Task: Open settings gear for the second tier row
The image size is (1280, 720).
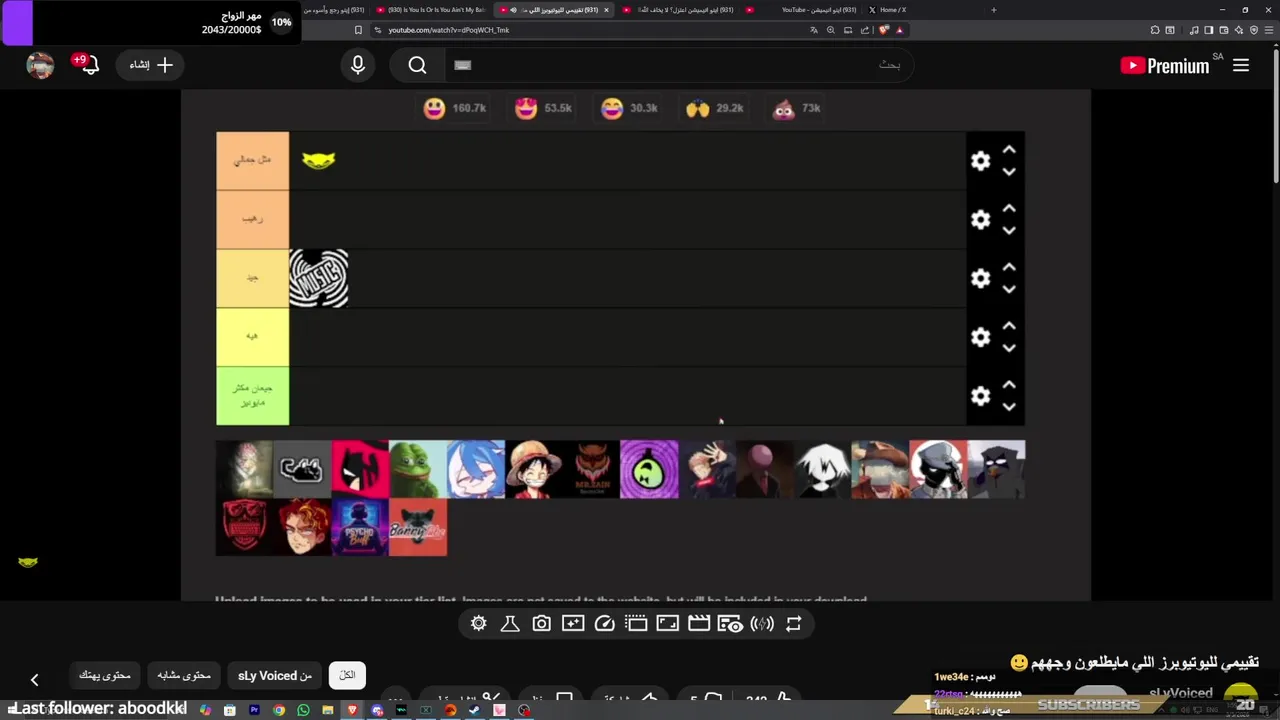Action: click(x=980, y=220)
